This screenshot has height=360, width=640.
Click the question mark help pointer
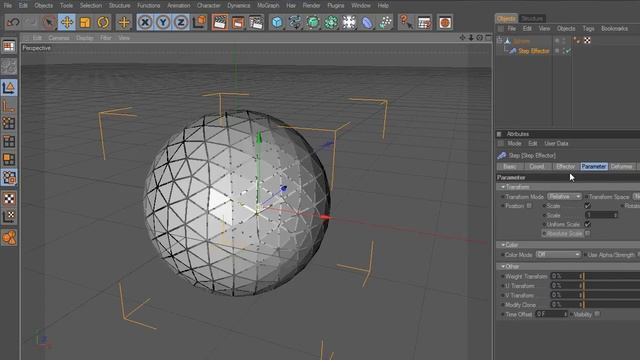pos(406,22)
